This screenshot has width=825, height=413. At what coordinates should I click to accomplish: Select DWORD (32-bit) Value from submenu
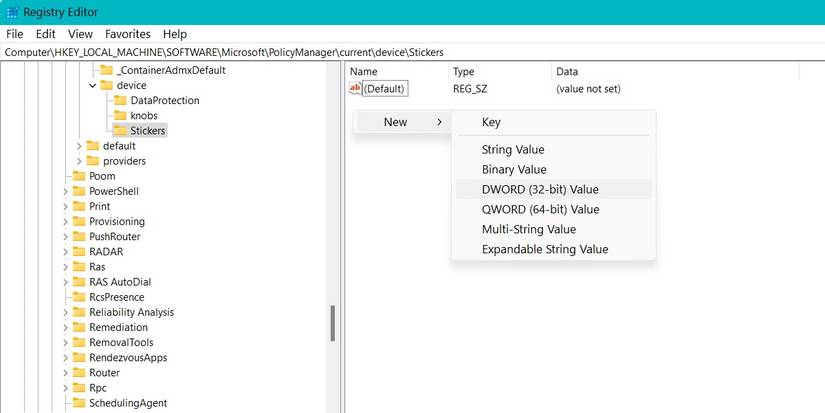point(554,189)
